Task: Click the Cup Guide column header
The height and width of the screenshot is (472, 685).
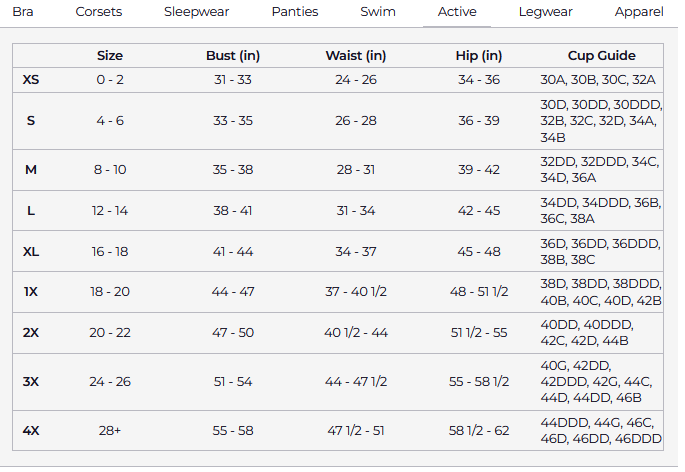Action: (x=601, y=56)
